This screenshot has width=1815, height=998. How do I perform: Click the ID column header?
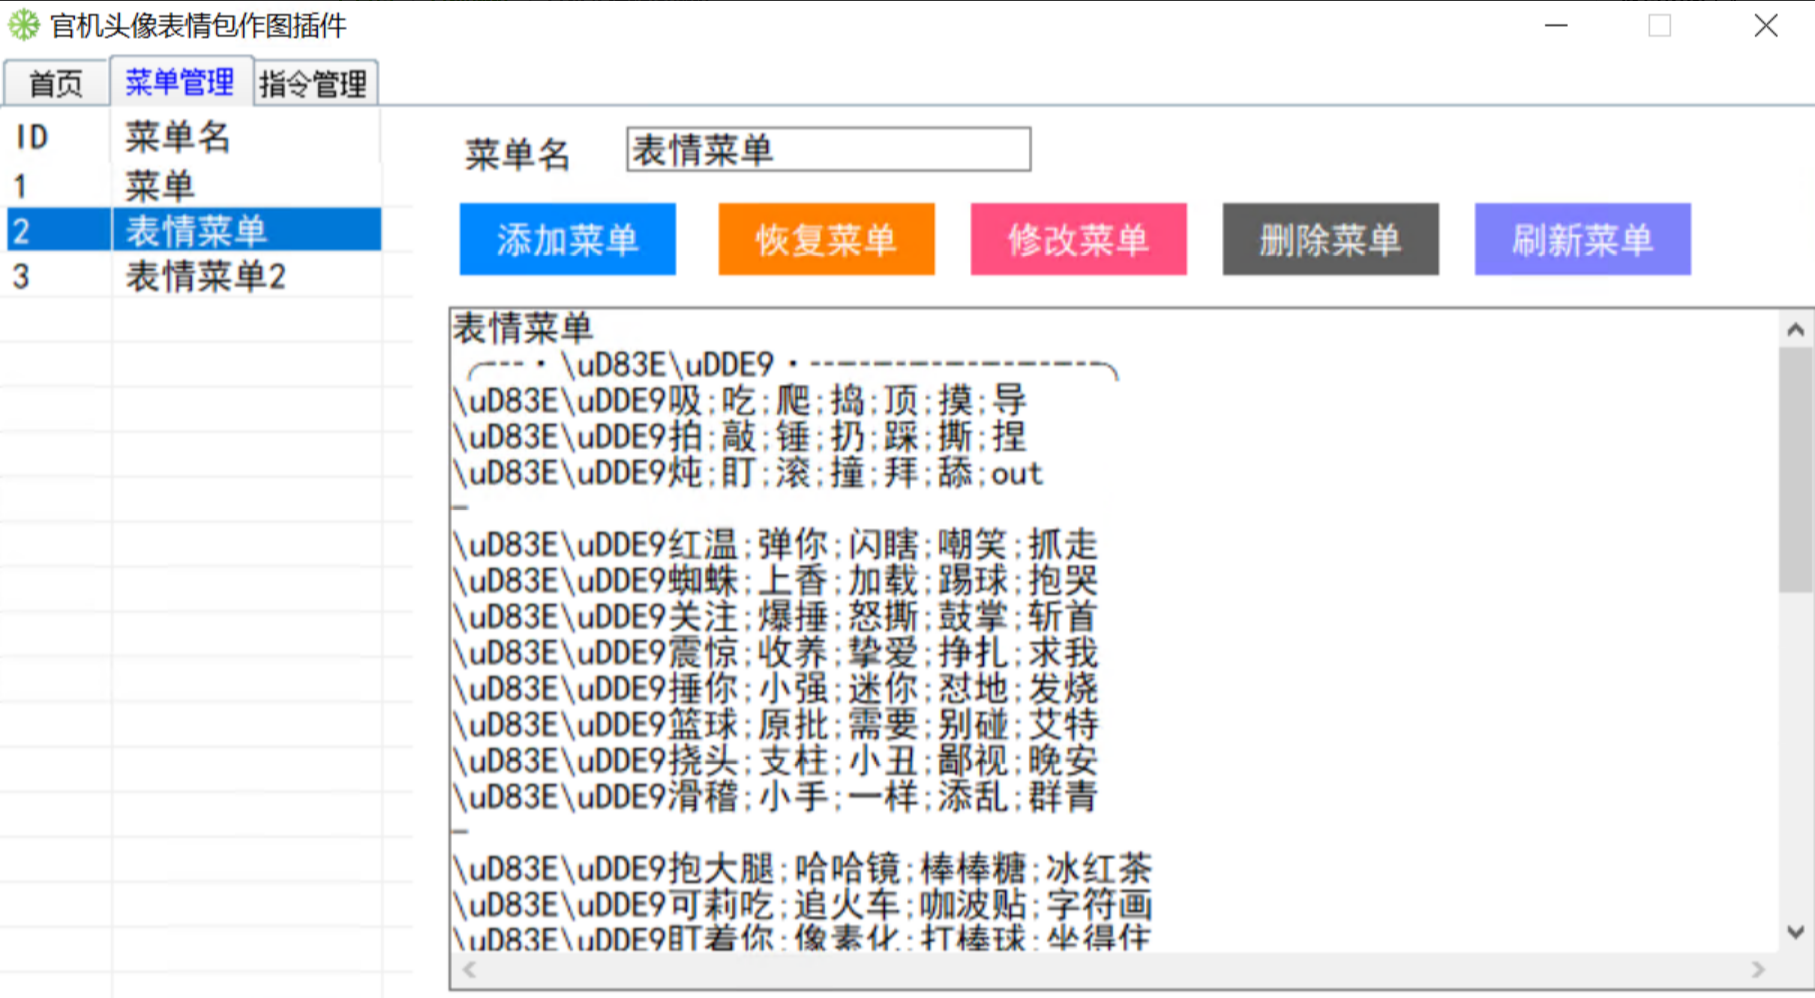coord(33,137)
